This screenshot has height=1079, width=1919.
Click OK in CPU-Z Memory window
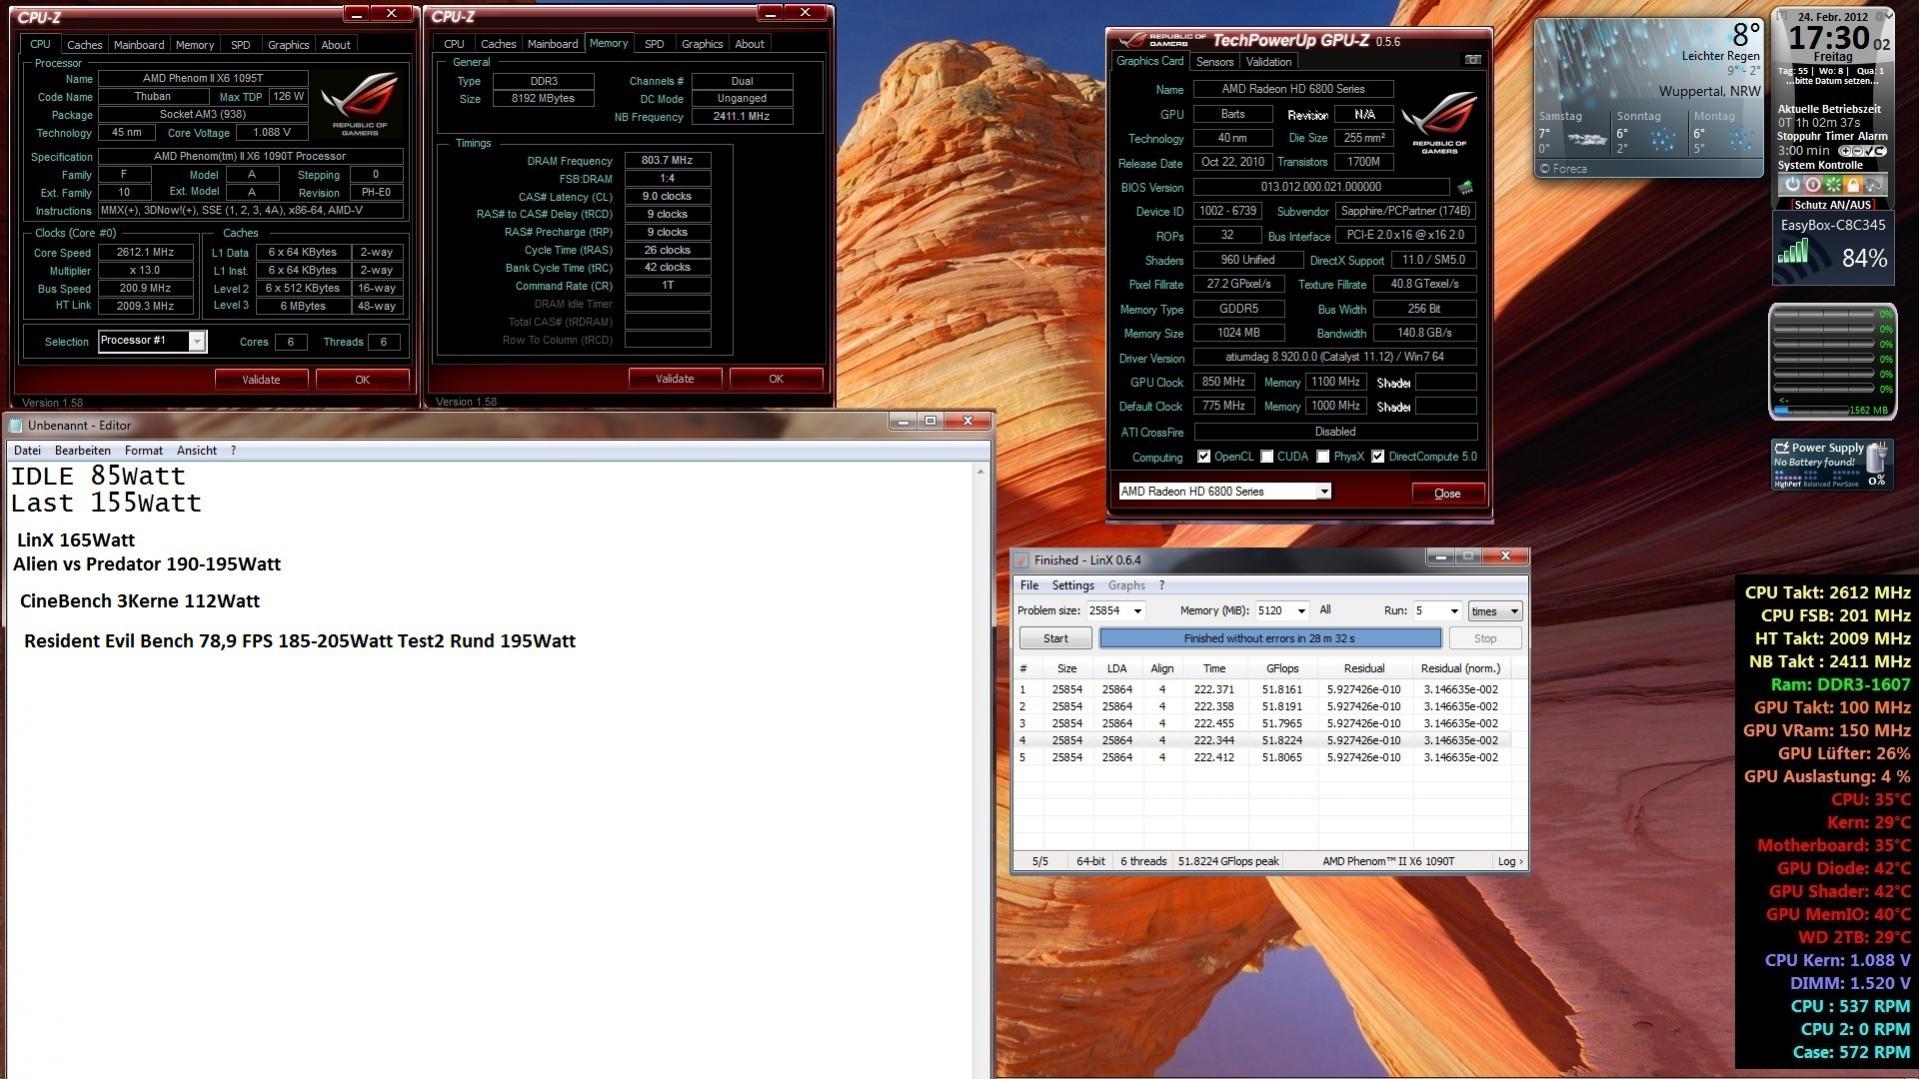(776, 379)
